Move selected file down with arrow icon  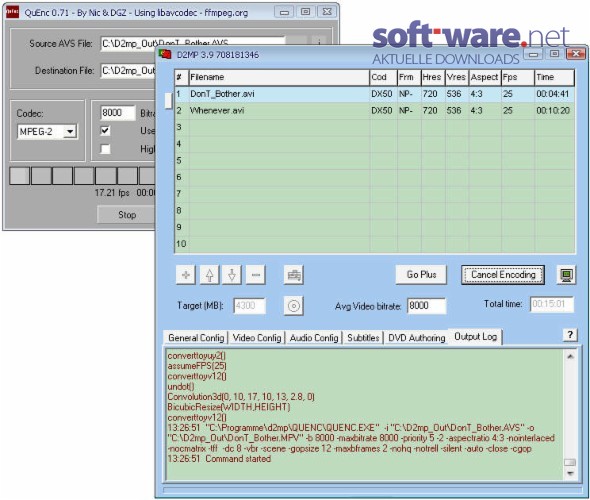point(232,275)
